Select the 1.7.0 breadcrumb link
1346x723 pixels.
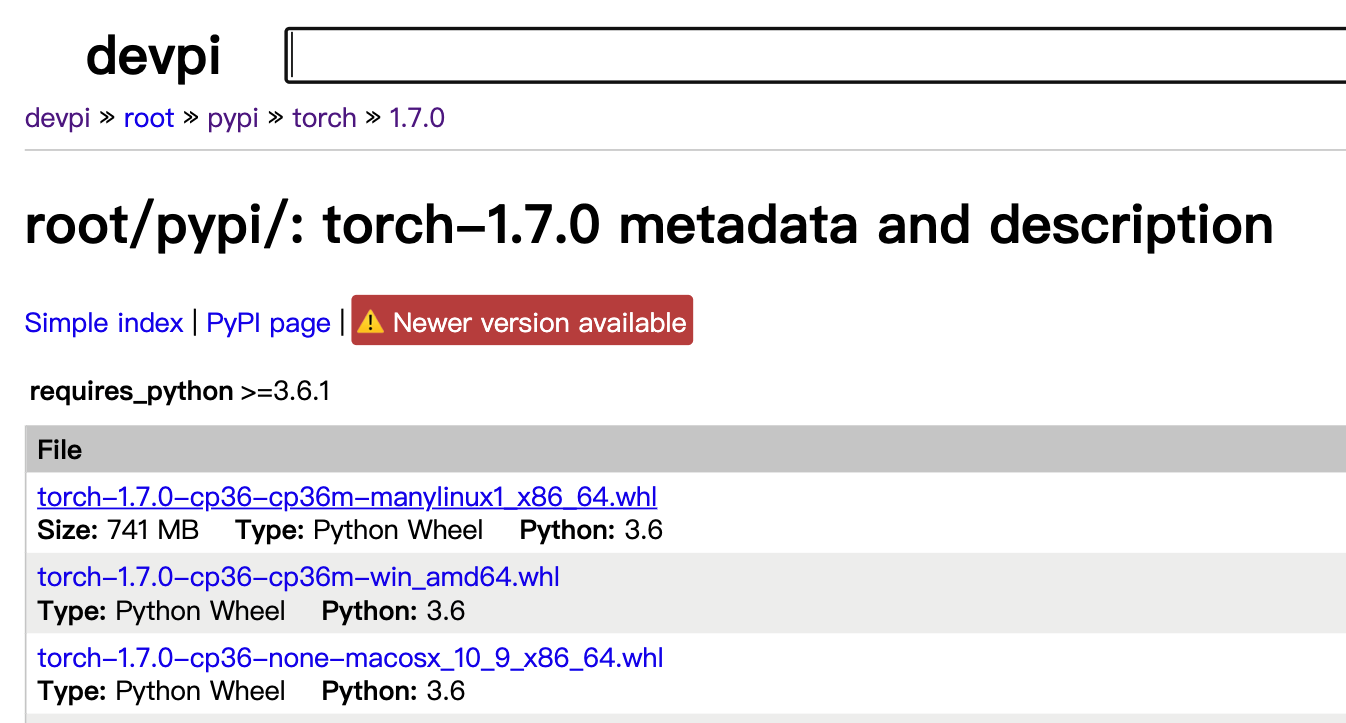417,118
